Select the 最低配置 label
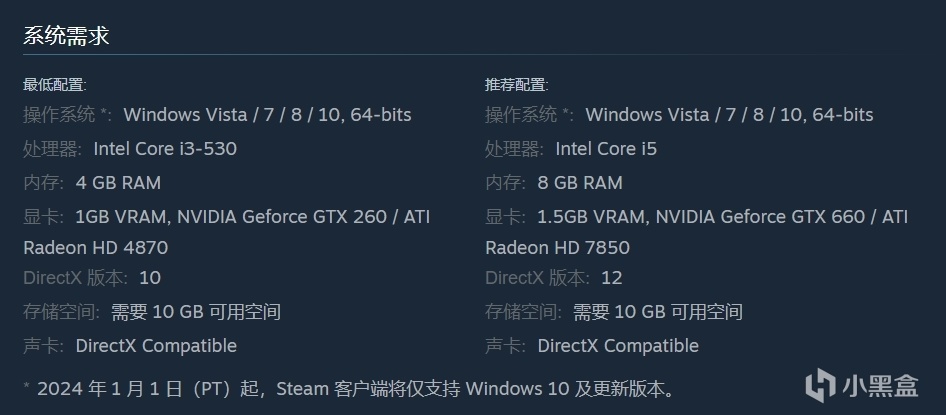Image resolution: width=946 pixels, height=415 pixels. pyautogui.click(x=54, y=85)
